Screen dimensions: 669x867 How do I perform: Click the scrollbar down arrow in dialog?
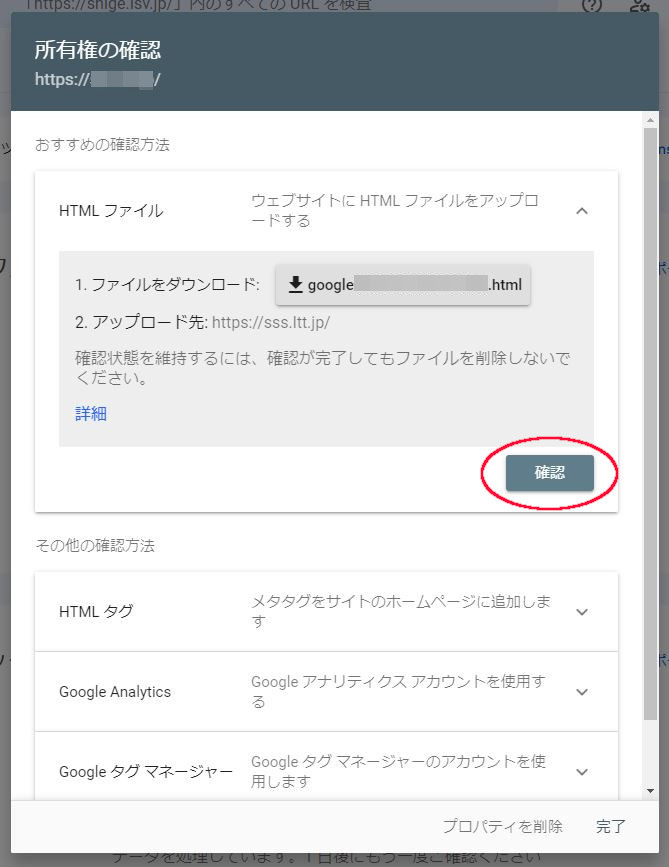[x=651, y=792]
